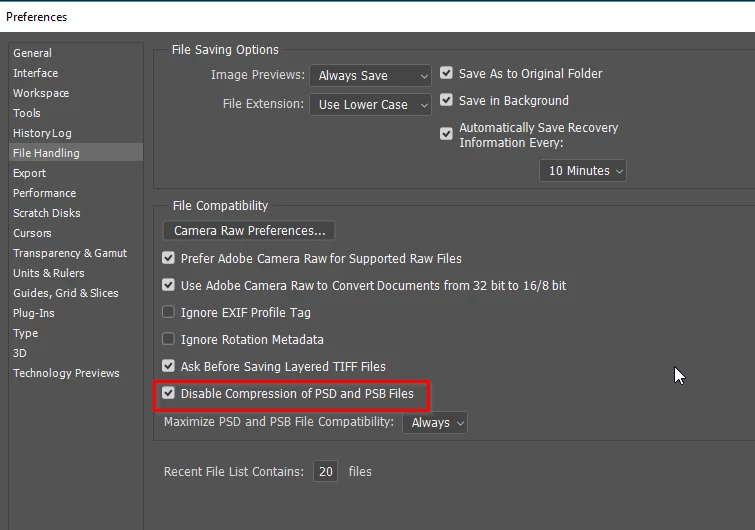Click the File Compatibility heading
The width and height of the screenshot is (755, 530).
pos(221,206)
